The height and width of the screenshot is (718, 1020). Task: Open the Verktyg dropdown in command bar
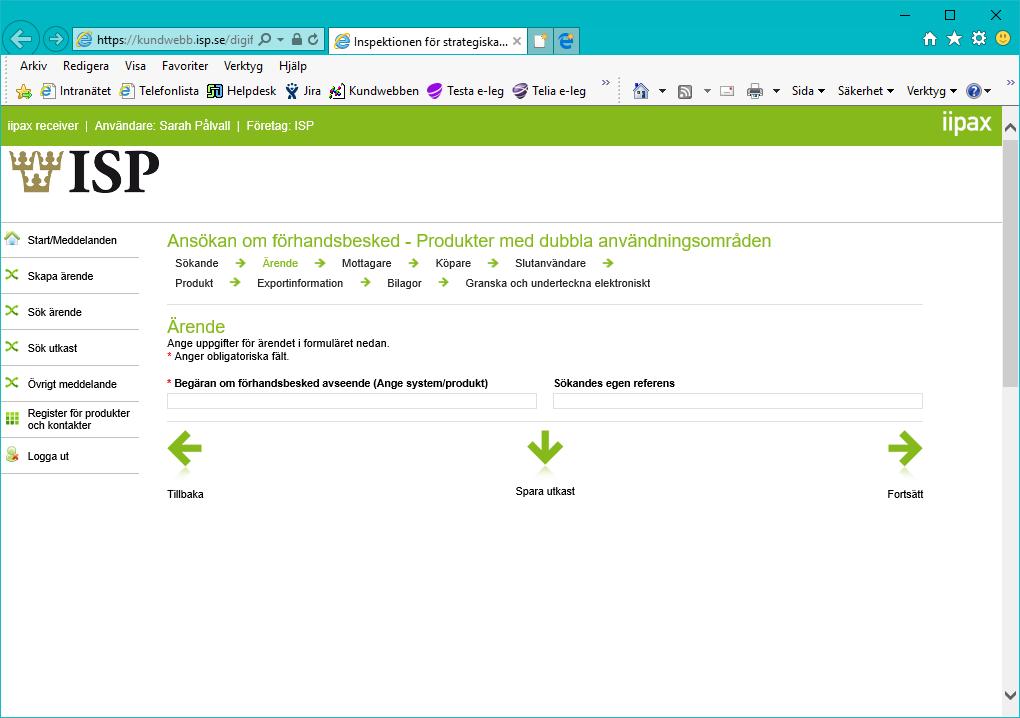[x=932, y=91]
